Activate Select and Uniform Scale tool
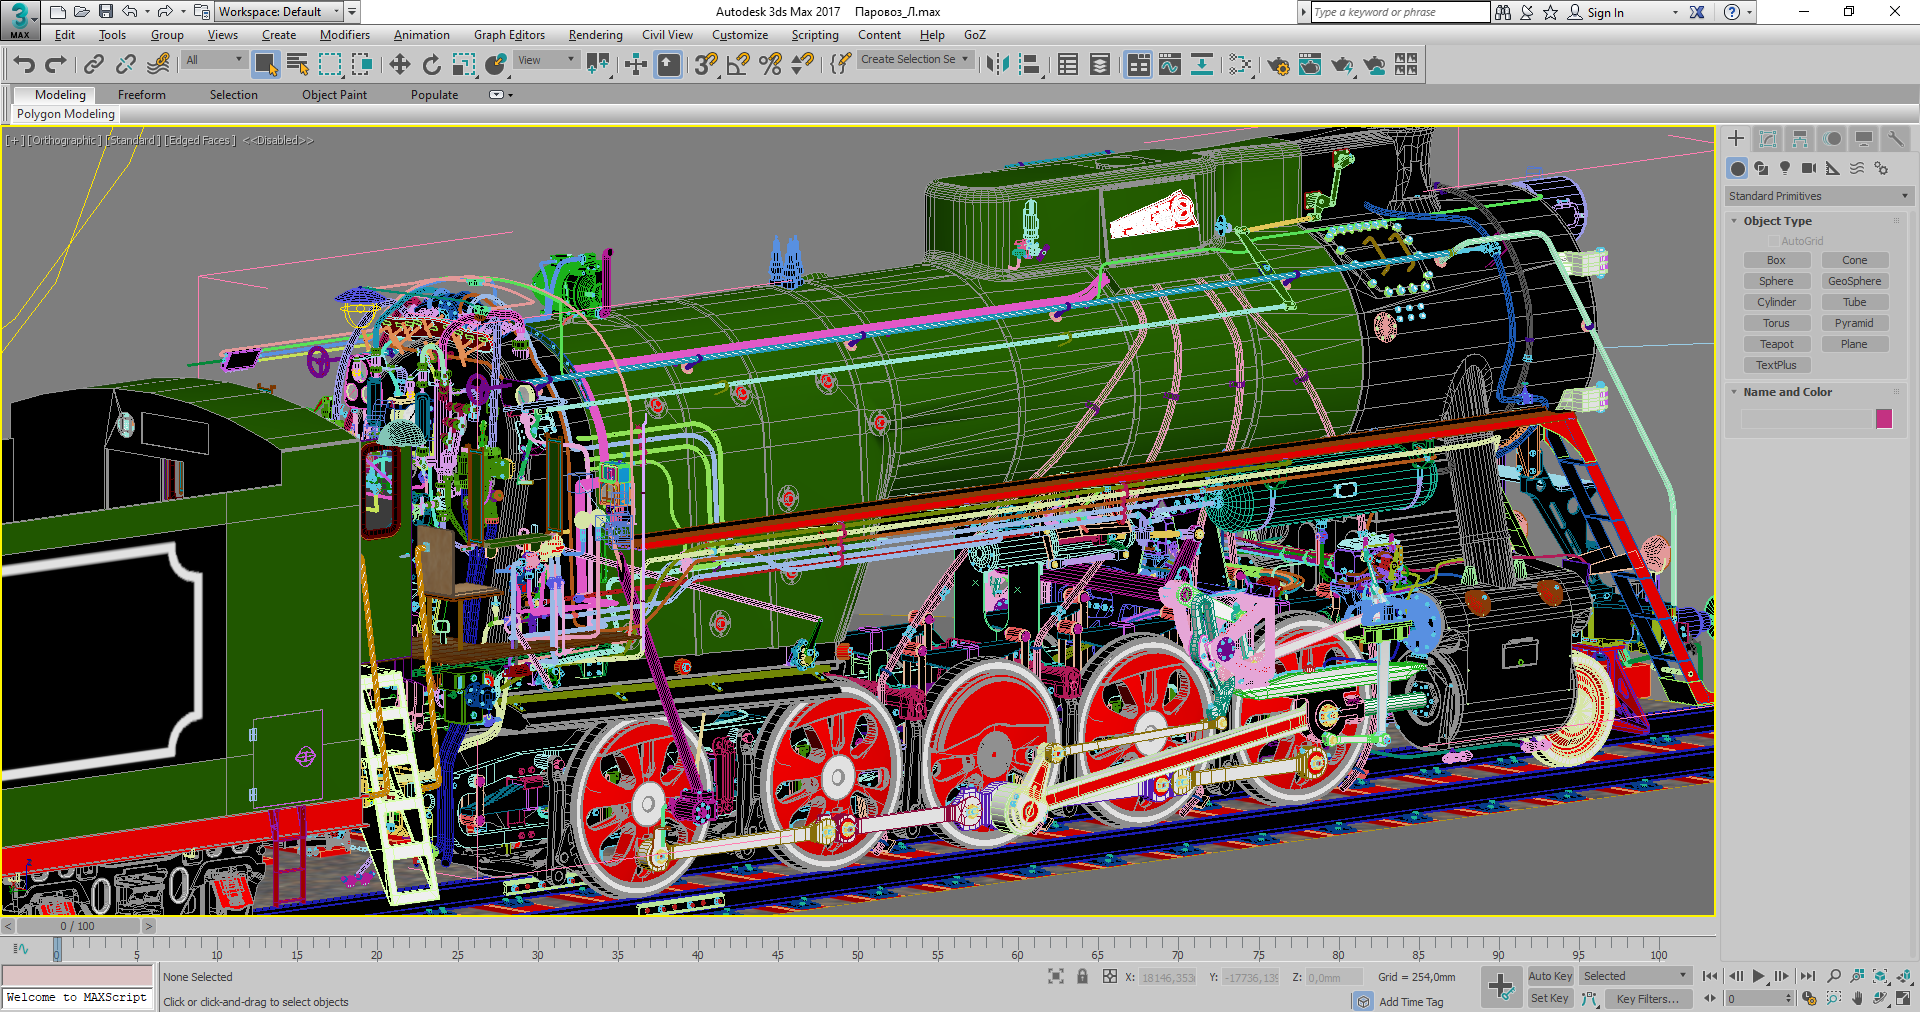The height and width of the screenshot is (1012, 1920). click(x=463, y=65)
